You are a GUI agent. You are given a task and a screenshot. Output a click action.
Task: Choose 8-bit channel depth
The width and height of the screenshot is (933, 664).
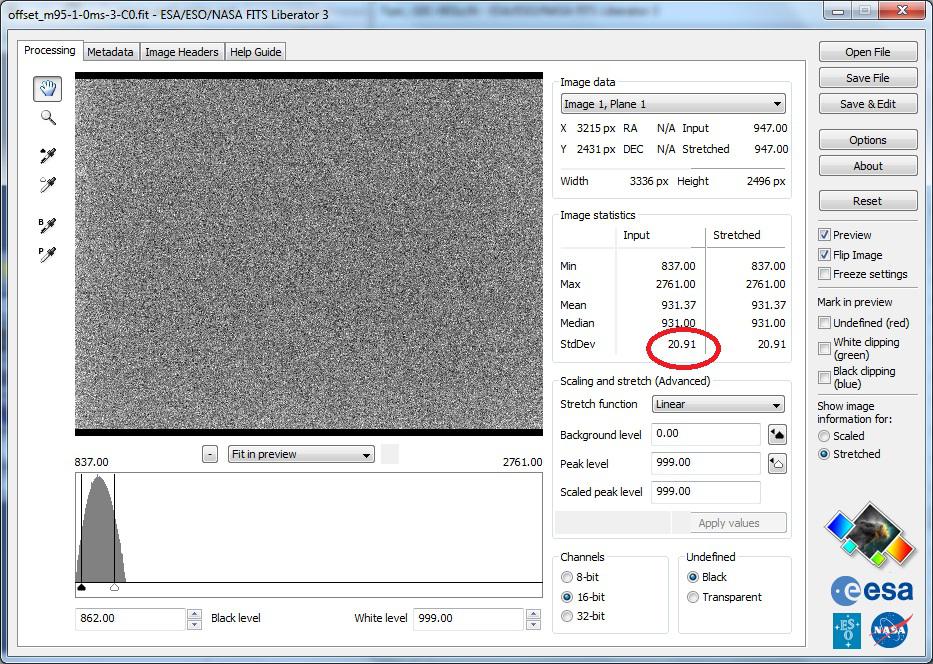[x=567, y=577]
